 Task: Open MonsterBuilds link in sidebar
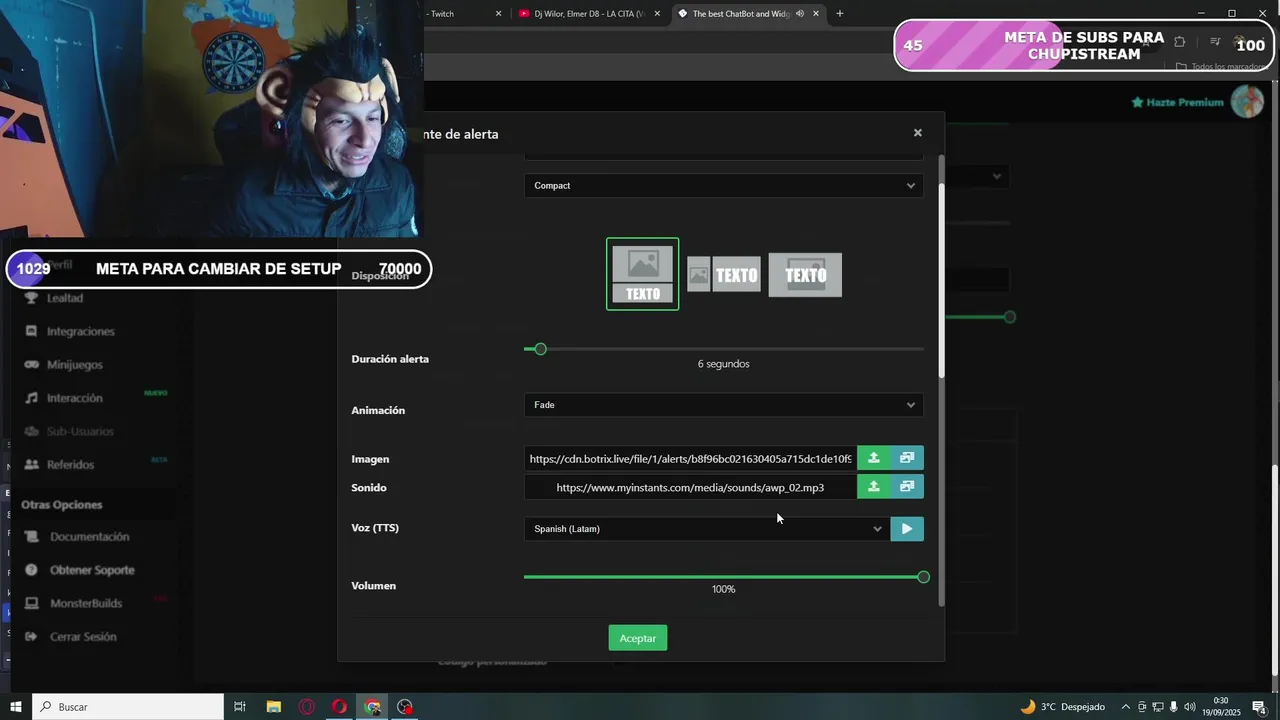point(86,603)
